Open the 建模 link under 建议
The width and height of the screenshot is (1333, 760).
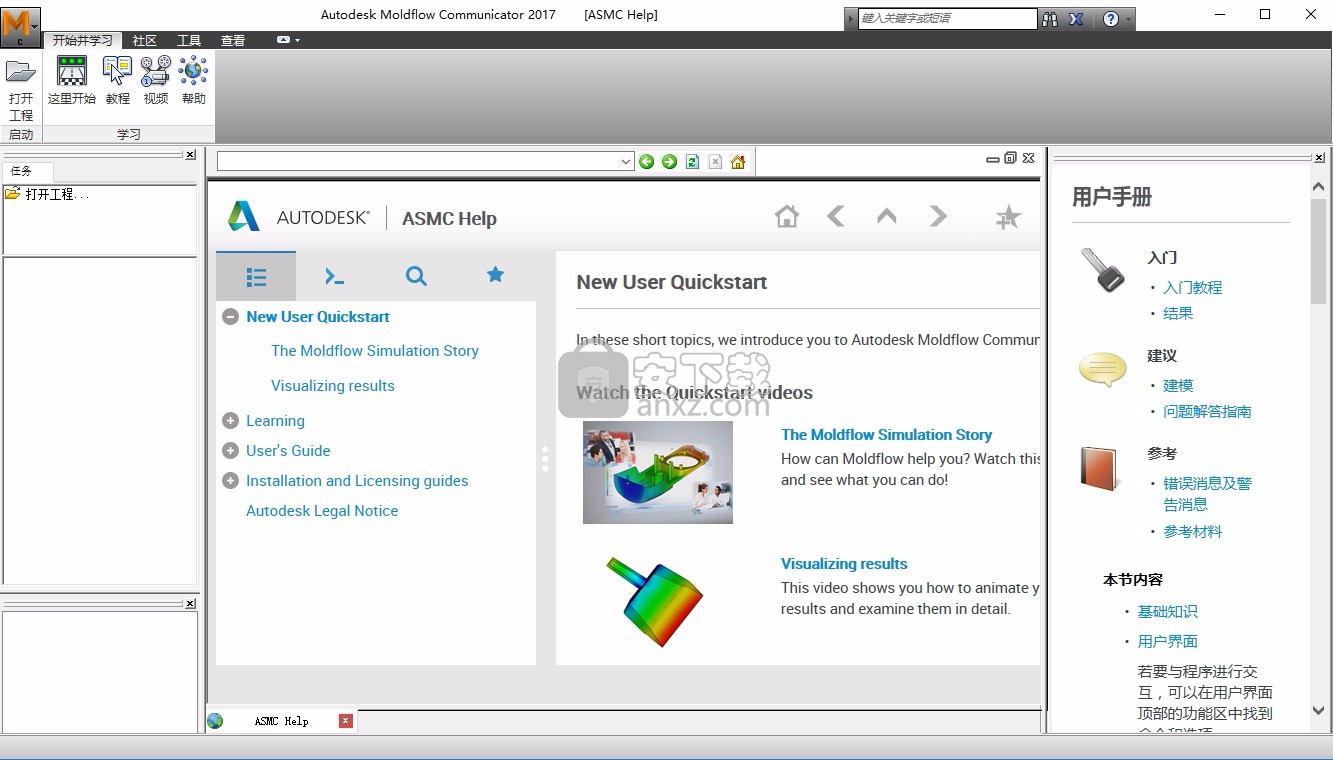click(x=1178, y=385)
